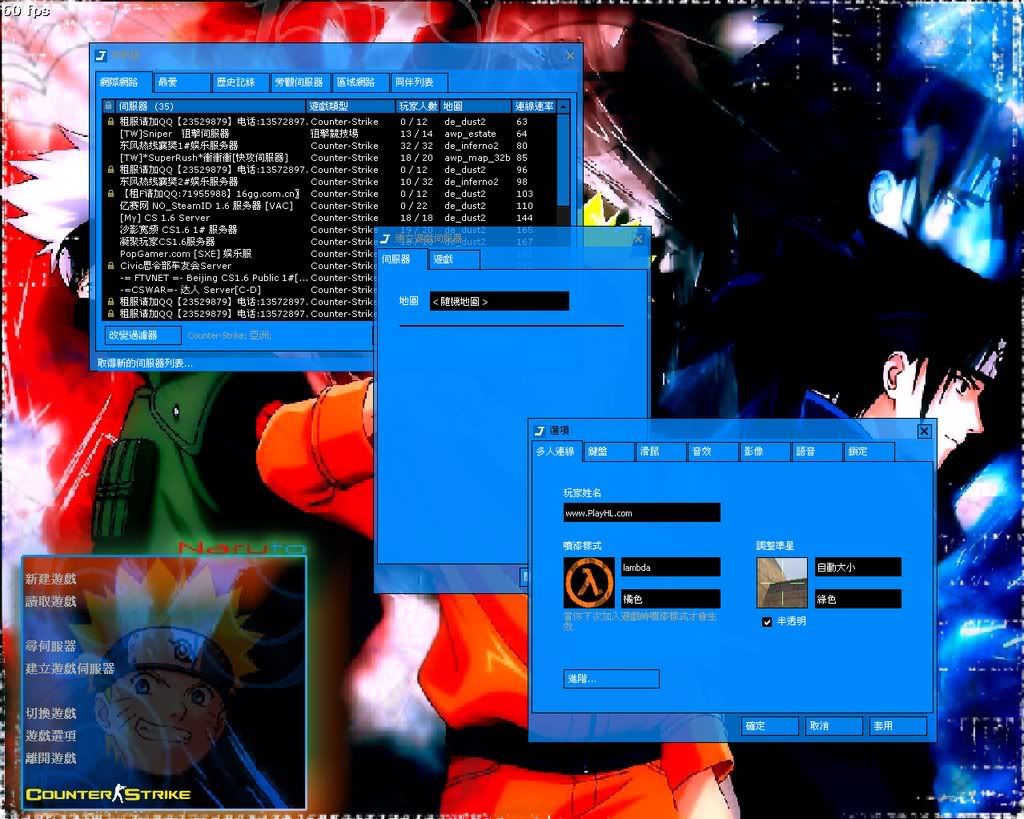Open the 綠色 crosshair color dropdown
The image size is (1024, 819).
tap(857, 599)
